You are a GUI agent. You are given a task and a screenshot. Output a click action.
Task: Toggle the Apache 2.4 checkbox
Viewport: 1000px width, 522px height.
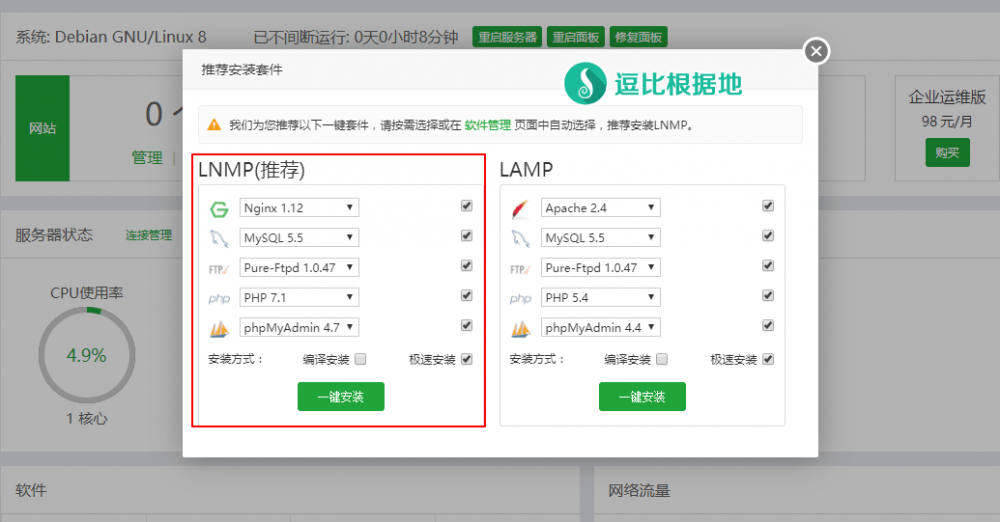768,206
